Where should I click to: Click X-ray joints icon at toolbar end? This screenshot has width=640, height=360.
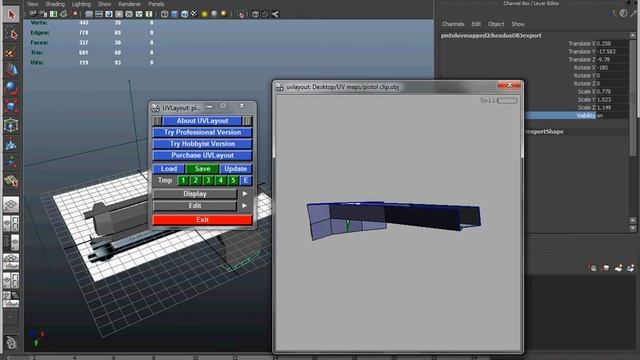[x=276, y=14]
